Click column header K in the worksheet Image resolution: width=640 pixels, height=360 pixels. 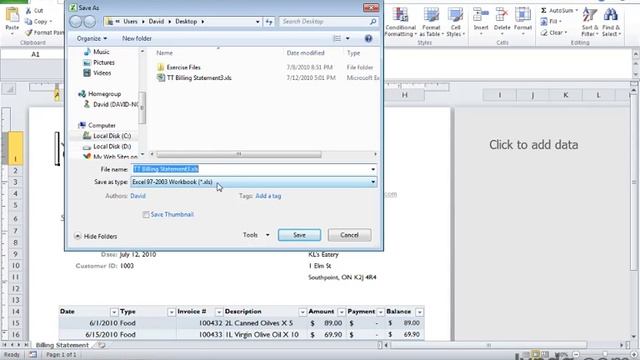coord(565,95)
